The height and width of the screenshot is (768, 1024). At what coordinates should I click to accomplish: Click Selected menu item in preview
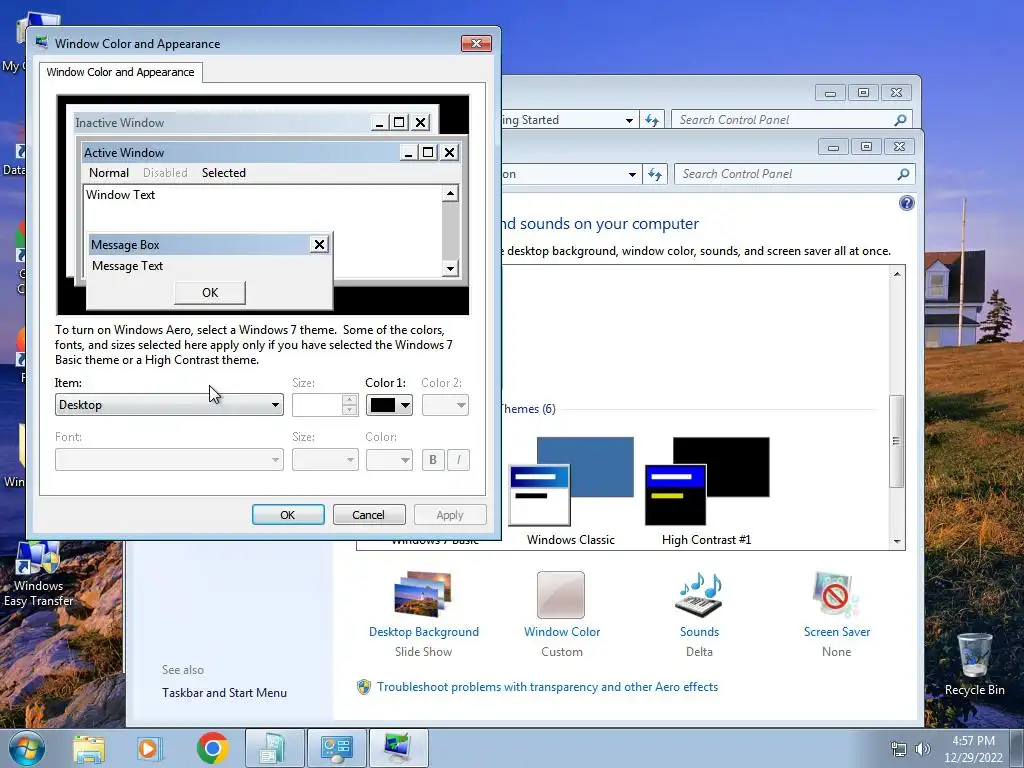(x=223, y=172)
